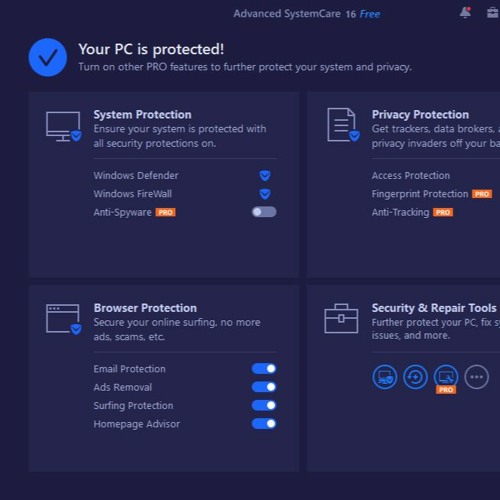Click the Windows Defender shield status icon
This screenshot has height=500, width=500.
[265, 175]
